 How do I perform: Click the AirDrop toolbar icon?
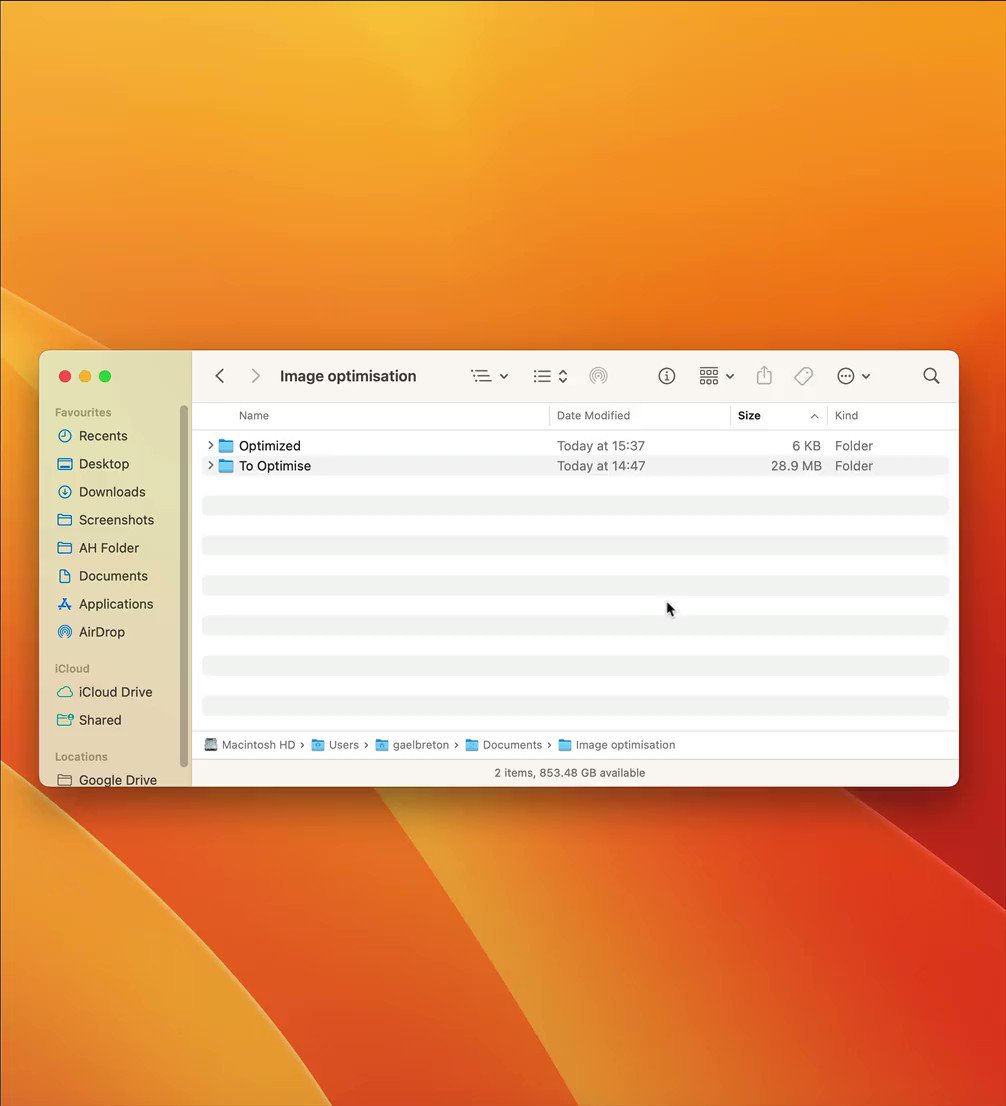pos(598,376)
